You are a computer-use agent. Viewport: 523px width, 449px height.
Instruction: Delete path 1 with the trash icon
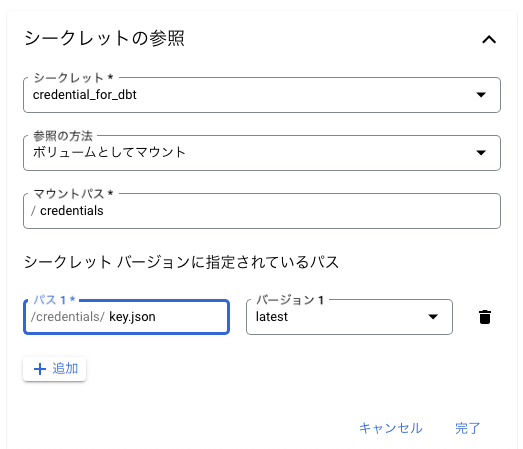pos(485,317)
